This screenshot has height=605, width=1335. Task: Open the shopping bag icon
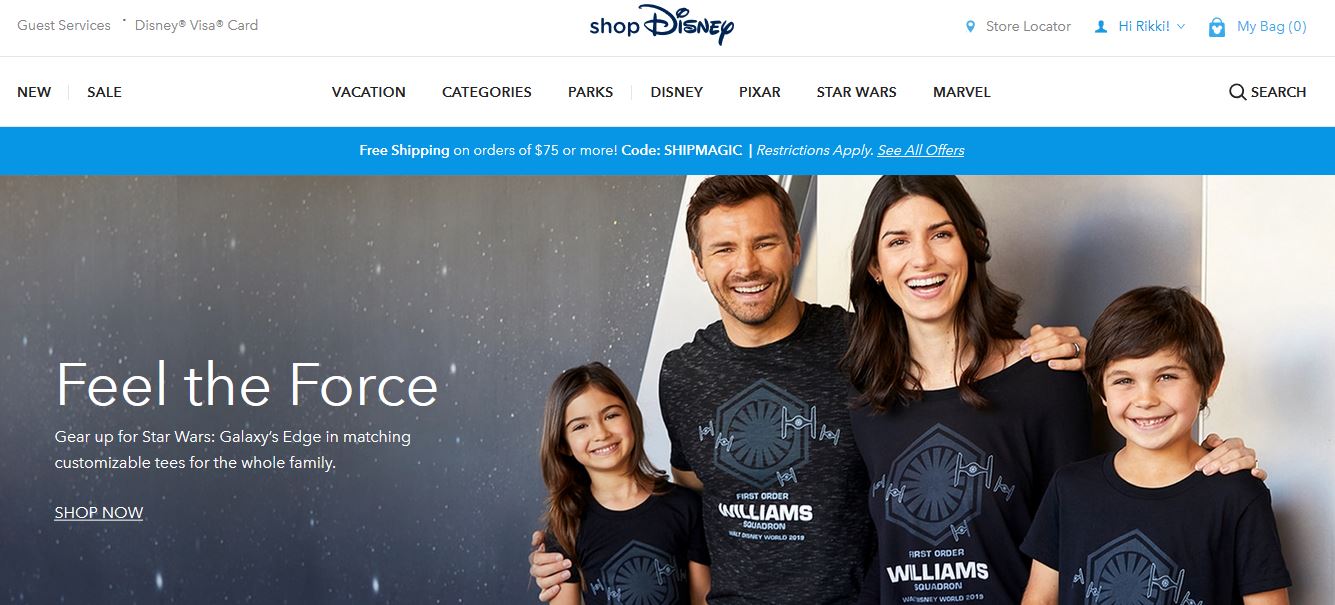pos(1217,27)
